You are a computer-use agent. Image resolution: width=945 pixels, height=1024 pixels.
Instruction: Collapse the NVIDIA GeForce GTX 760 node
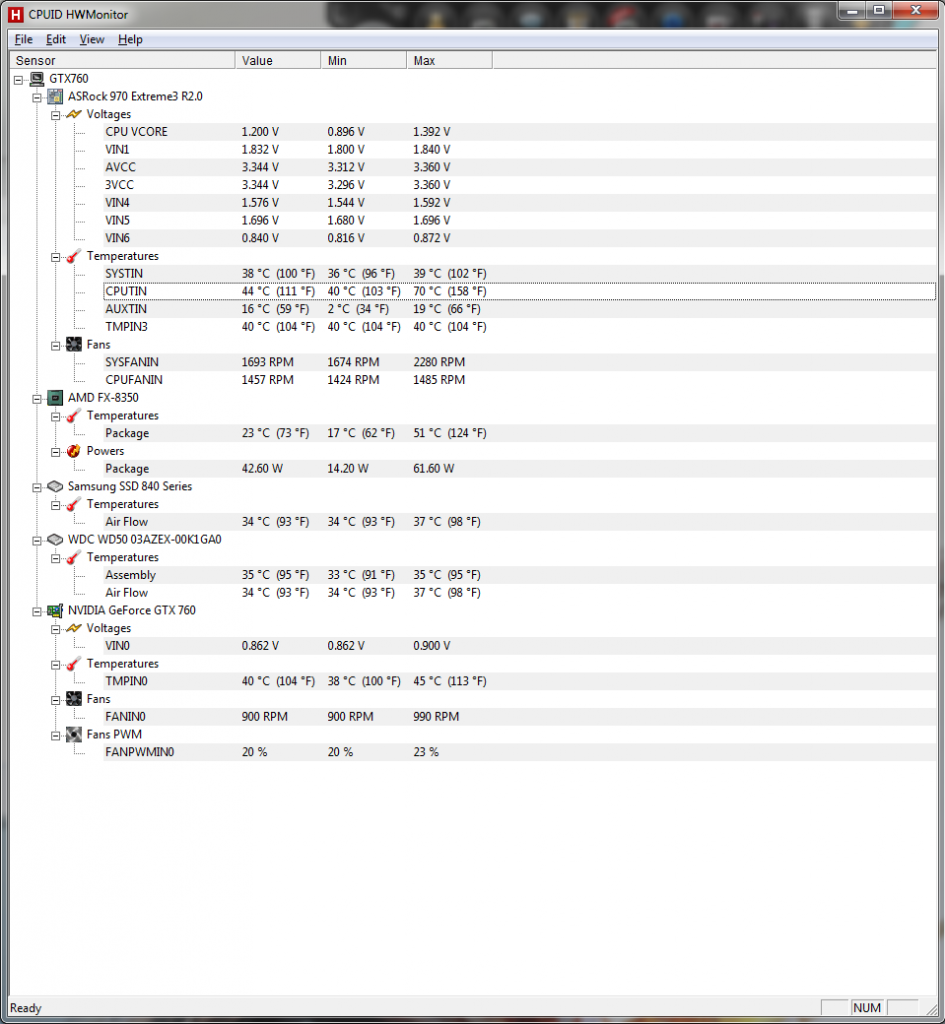tap(37, 611)
